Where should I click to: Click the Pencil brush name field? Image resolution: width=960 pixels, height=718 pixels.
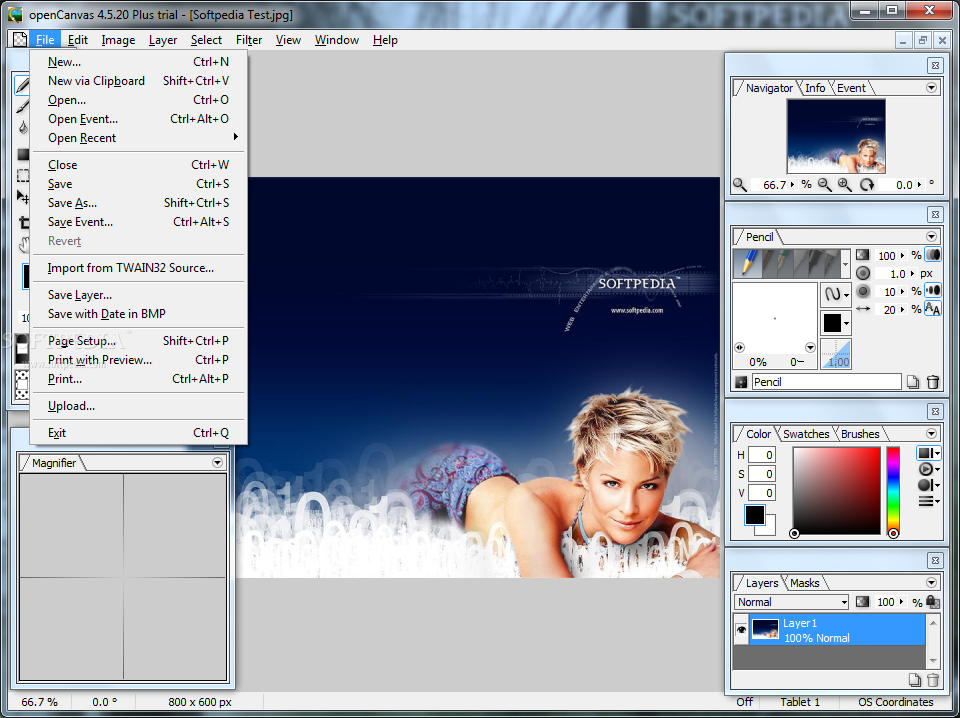pyautogui.click(x=826, y=382)
